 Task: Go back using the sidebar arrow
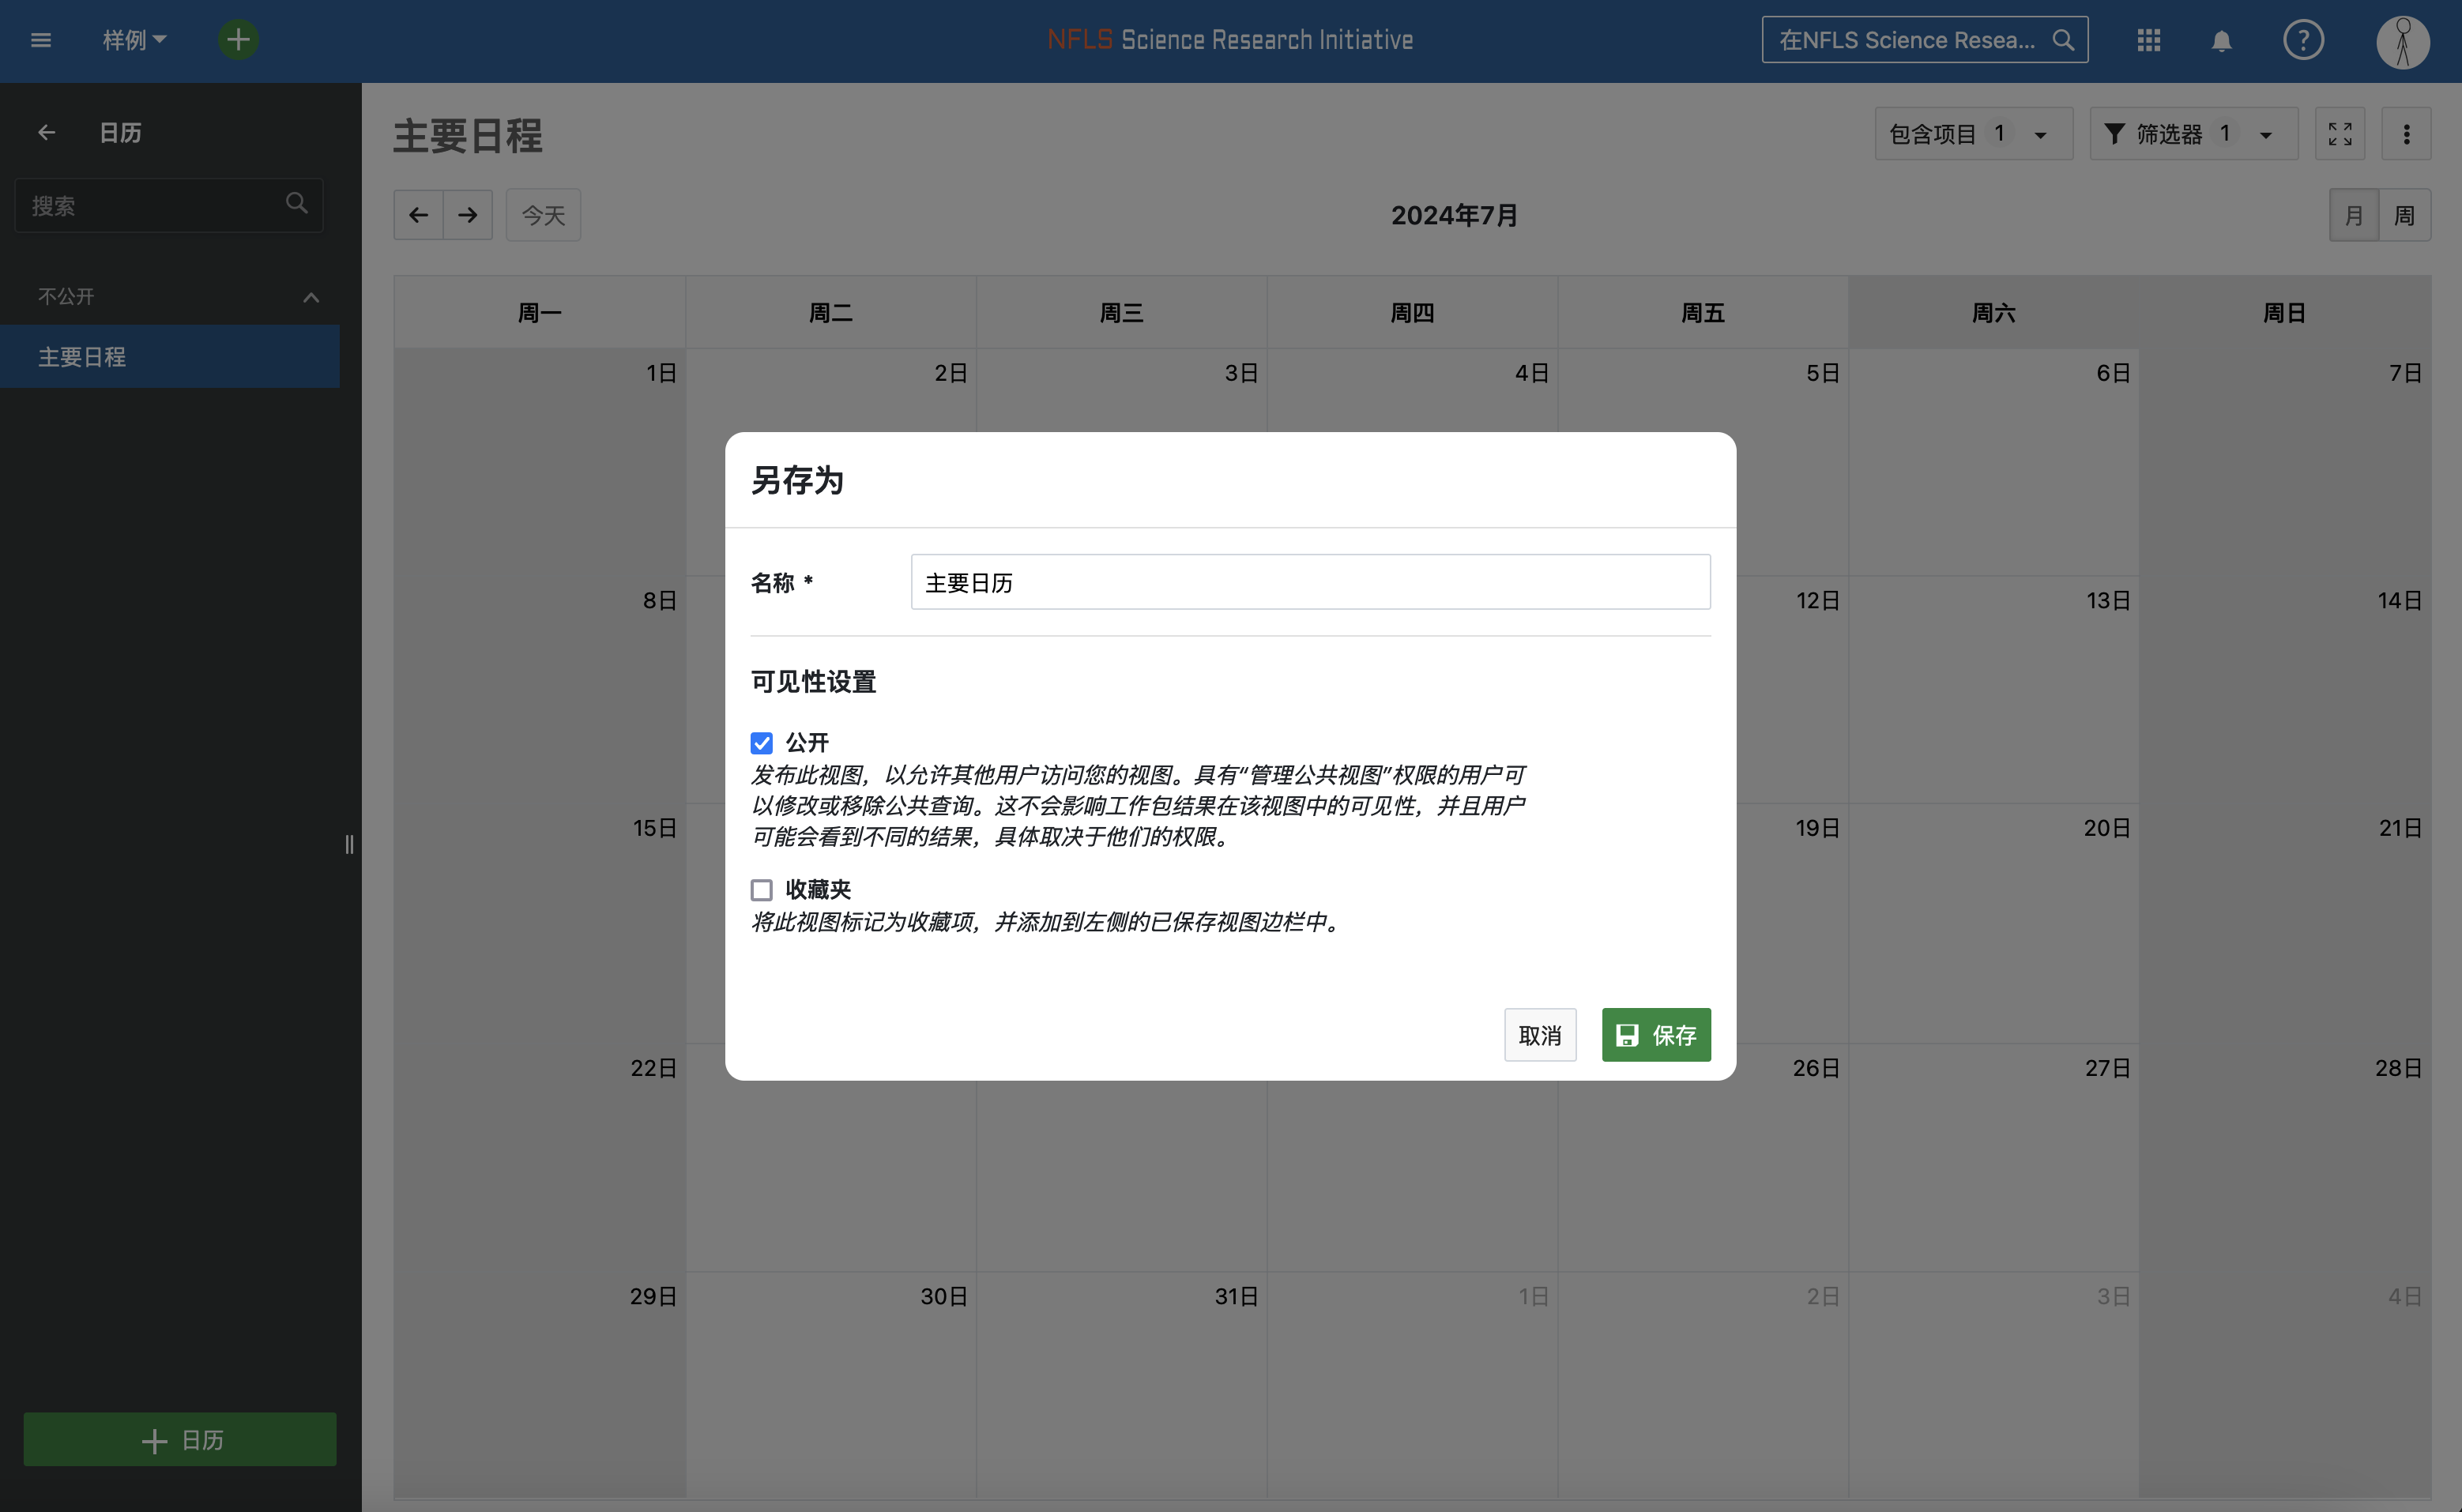pos(46,132)
